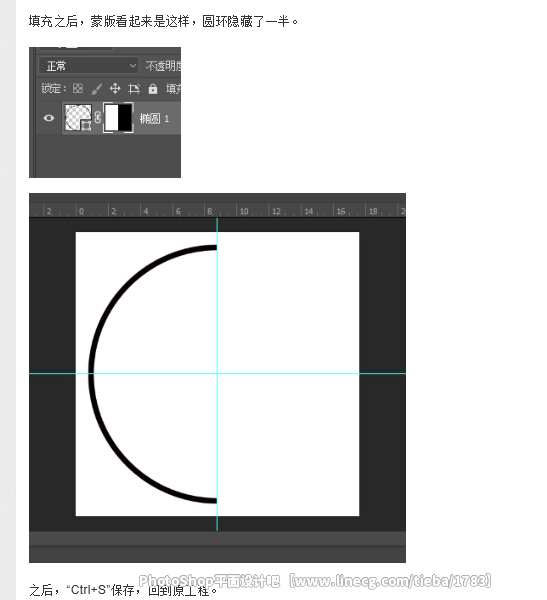Click the layer name 椭圆 1

click(x=154, y=119)
